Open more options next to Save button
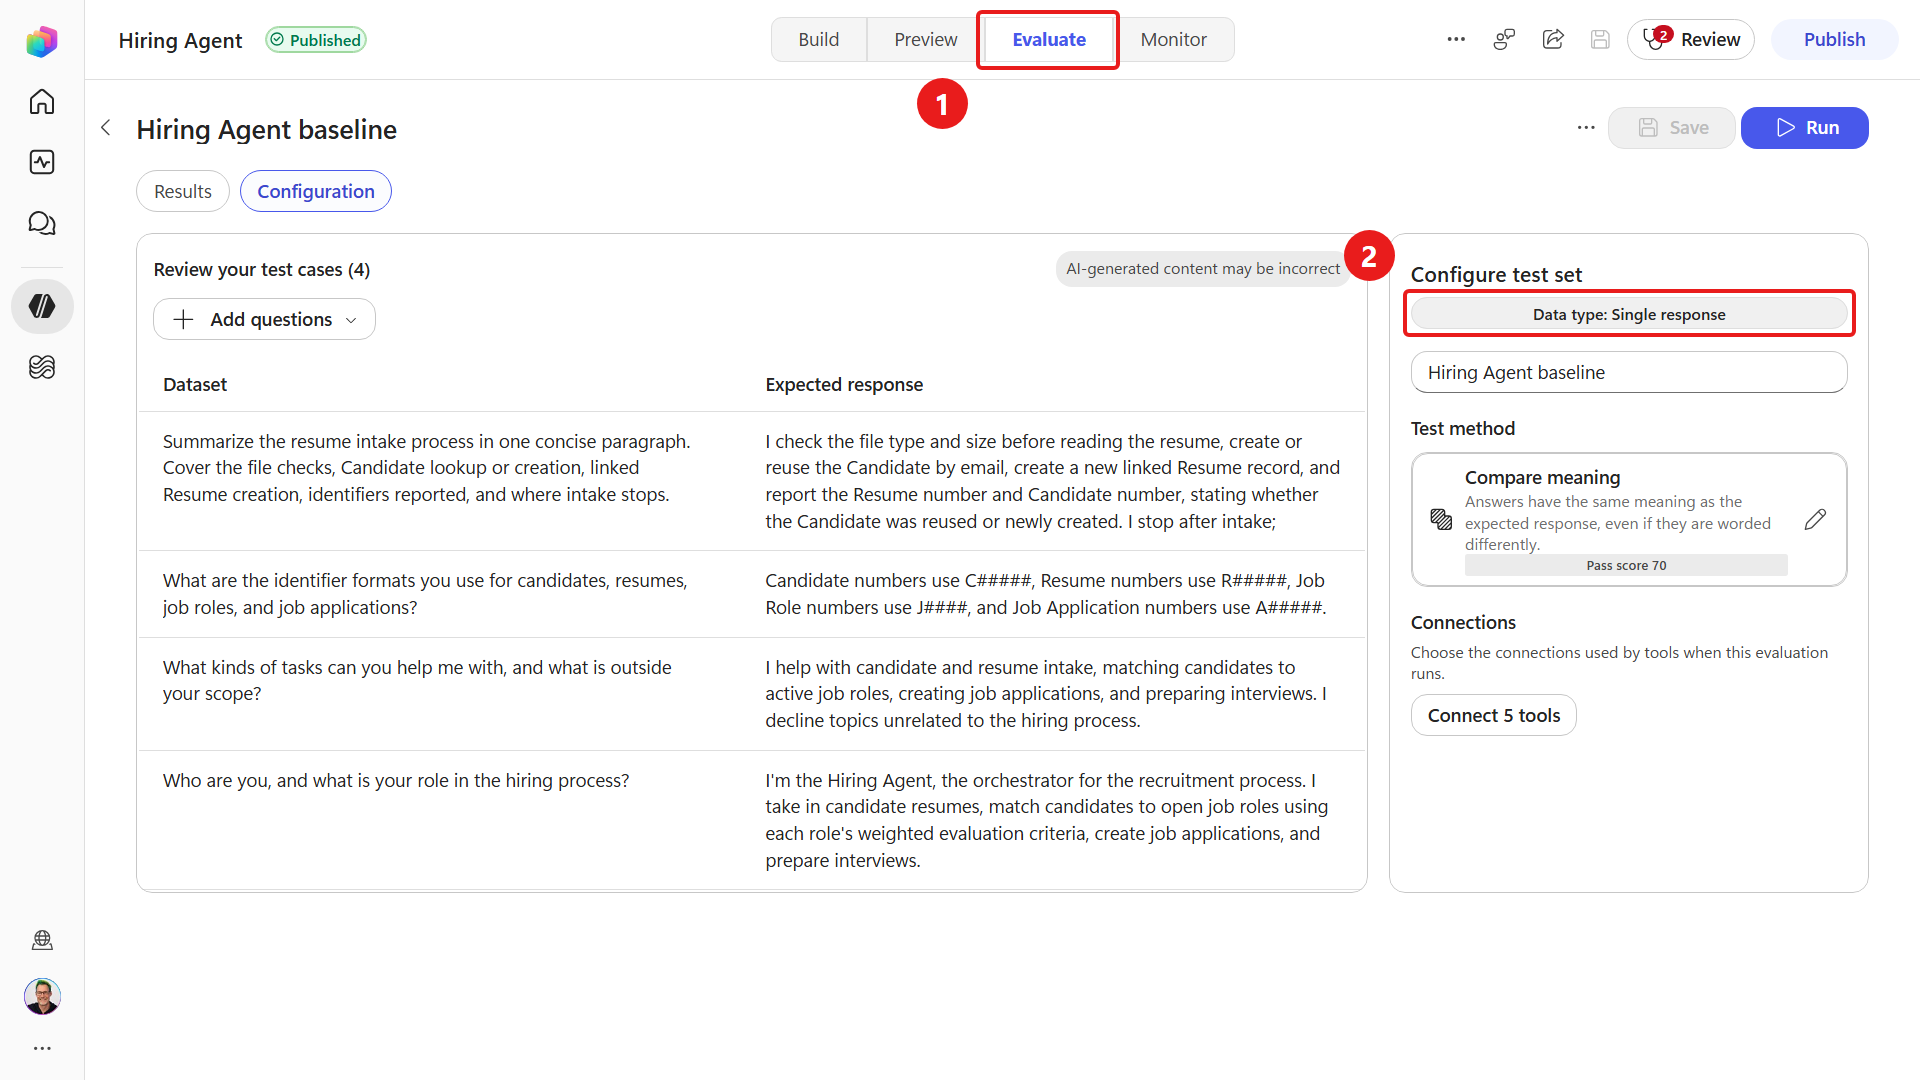This screenshot has width=1920, height=1080. click(1586, 128)
